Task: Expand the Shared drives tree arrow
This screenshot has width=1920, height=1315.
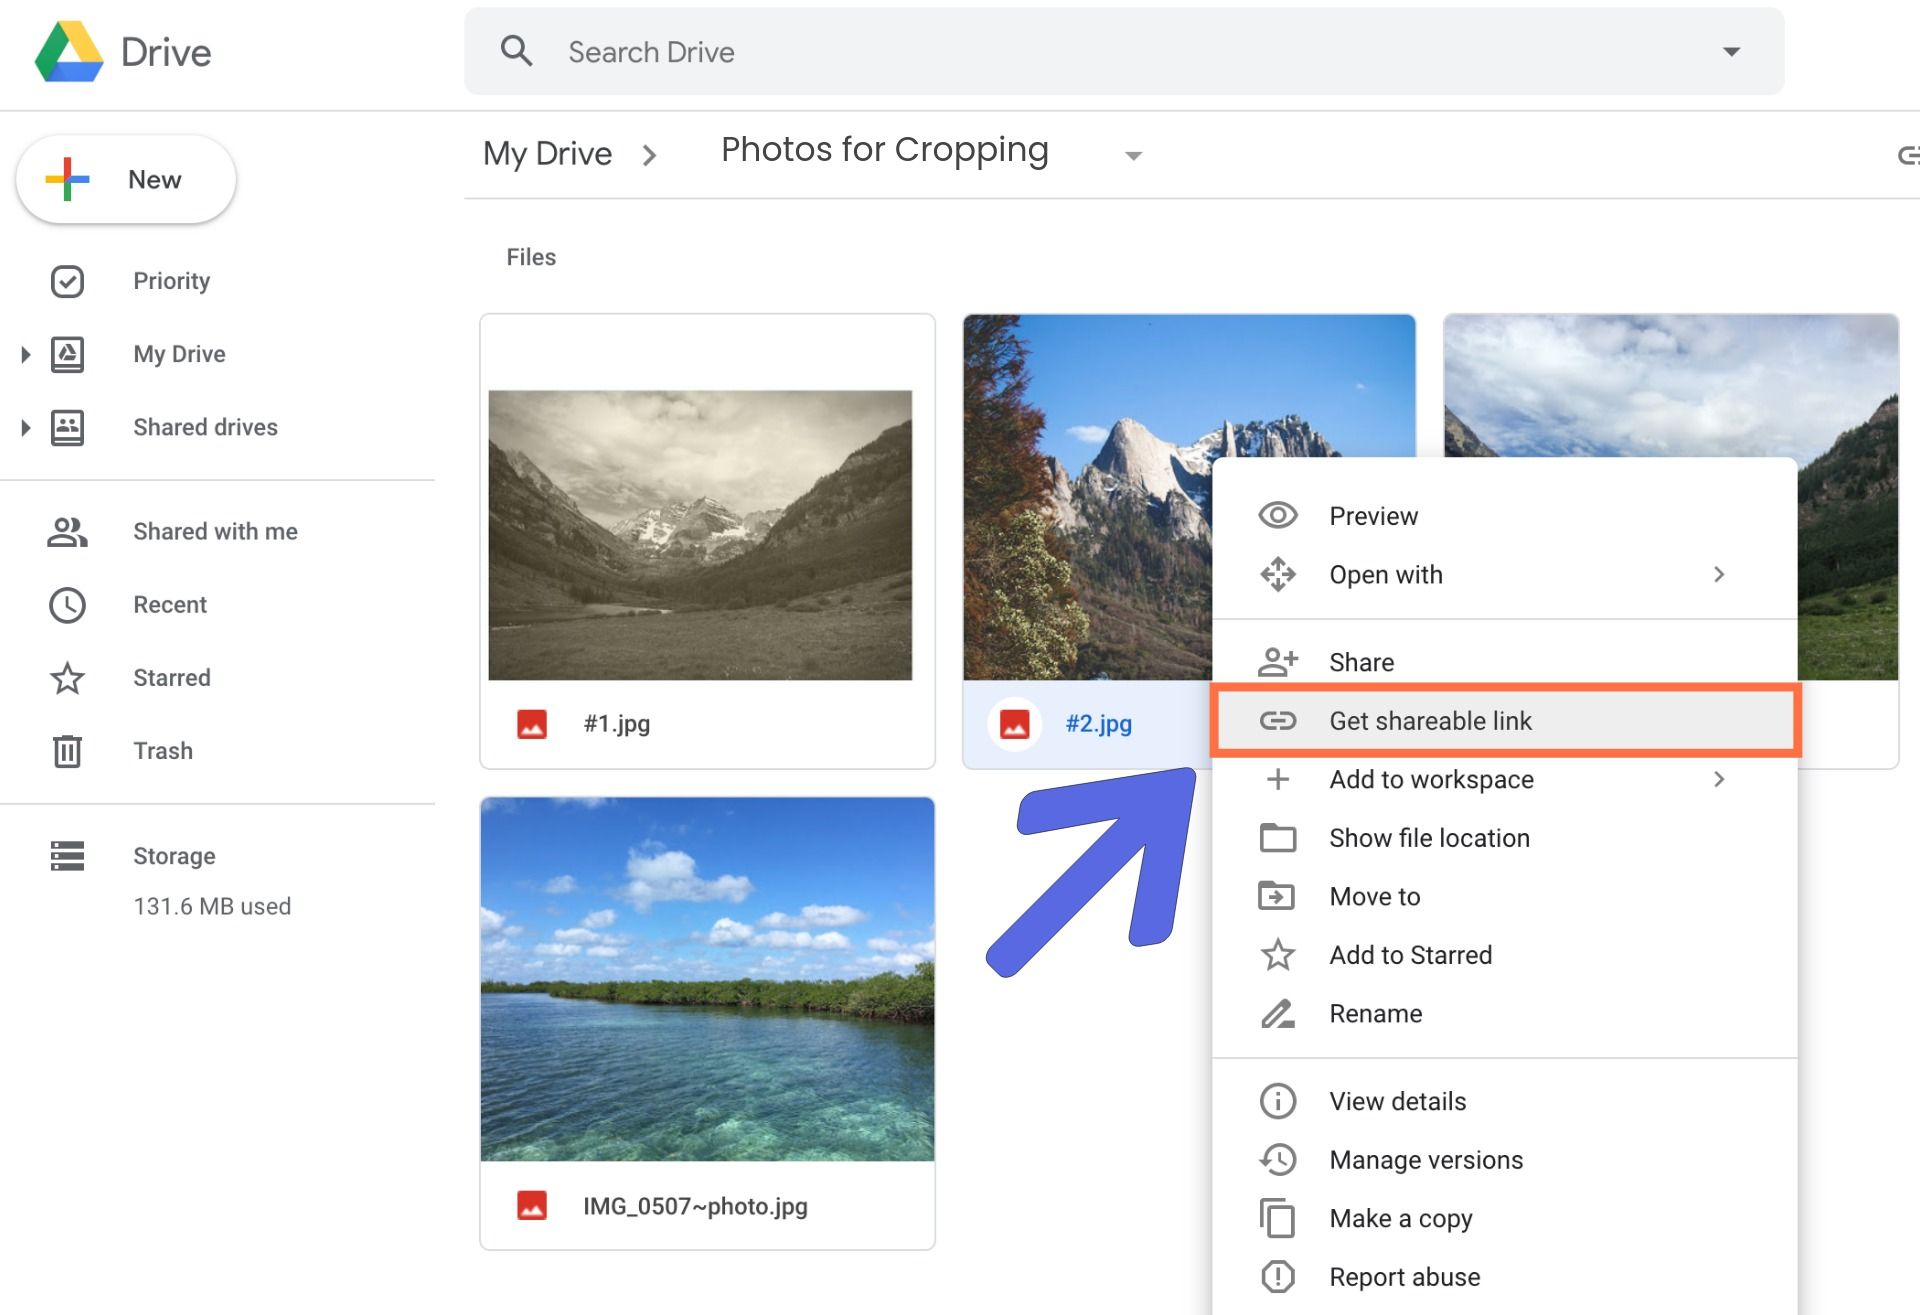Action: coord(26,428)
